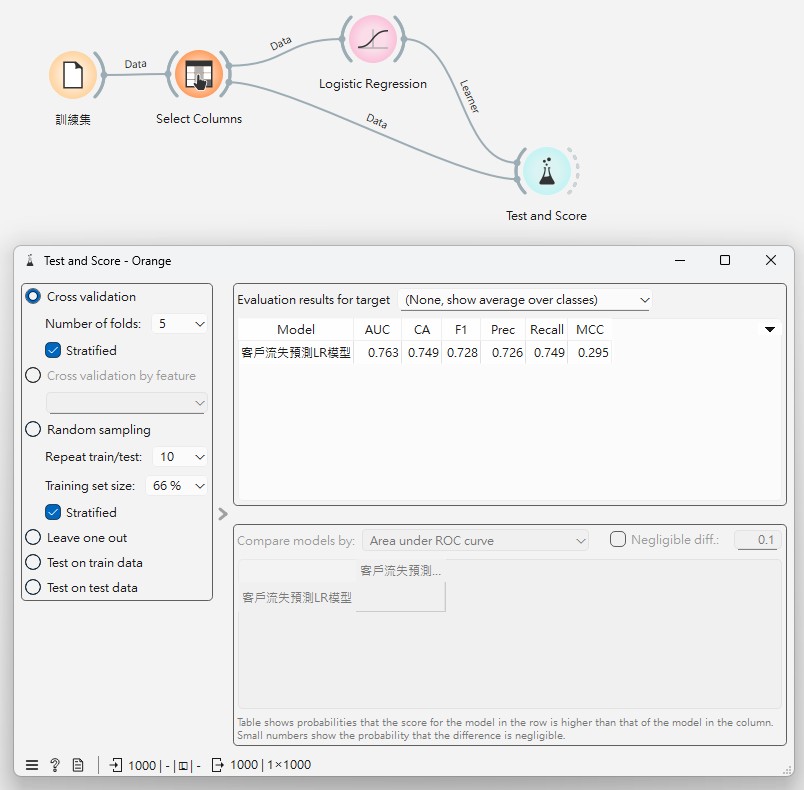Image resolution: width=804 pixels, height=790 pixels.
Task: Open the Number of folds dropdown
Action: 180,324
